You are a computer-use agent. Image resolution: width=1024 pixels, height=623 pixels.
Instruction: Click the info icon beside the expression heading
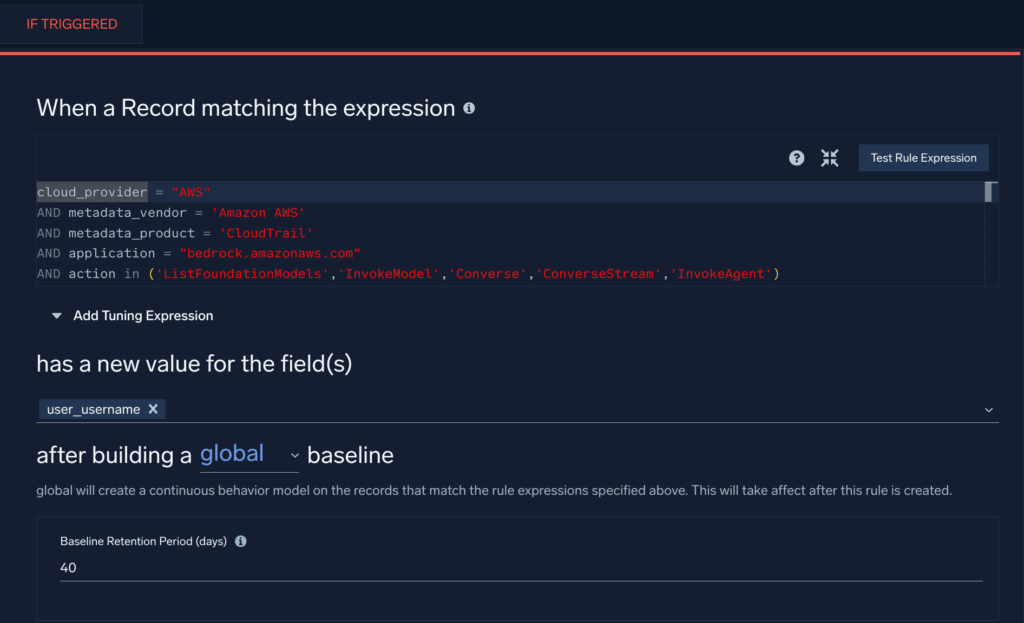click(469, 108)
